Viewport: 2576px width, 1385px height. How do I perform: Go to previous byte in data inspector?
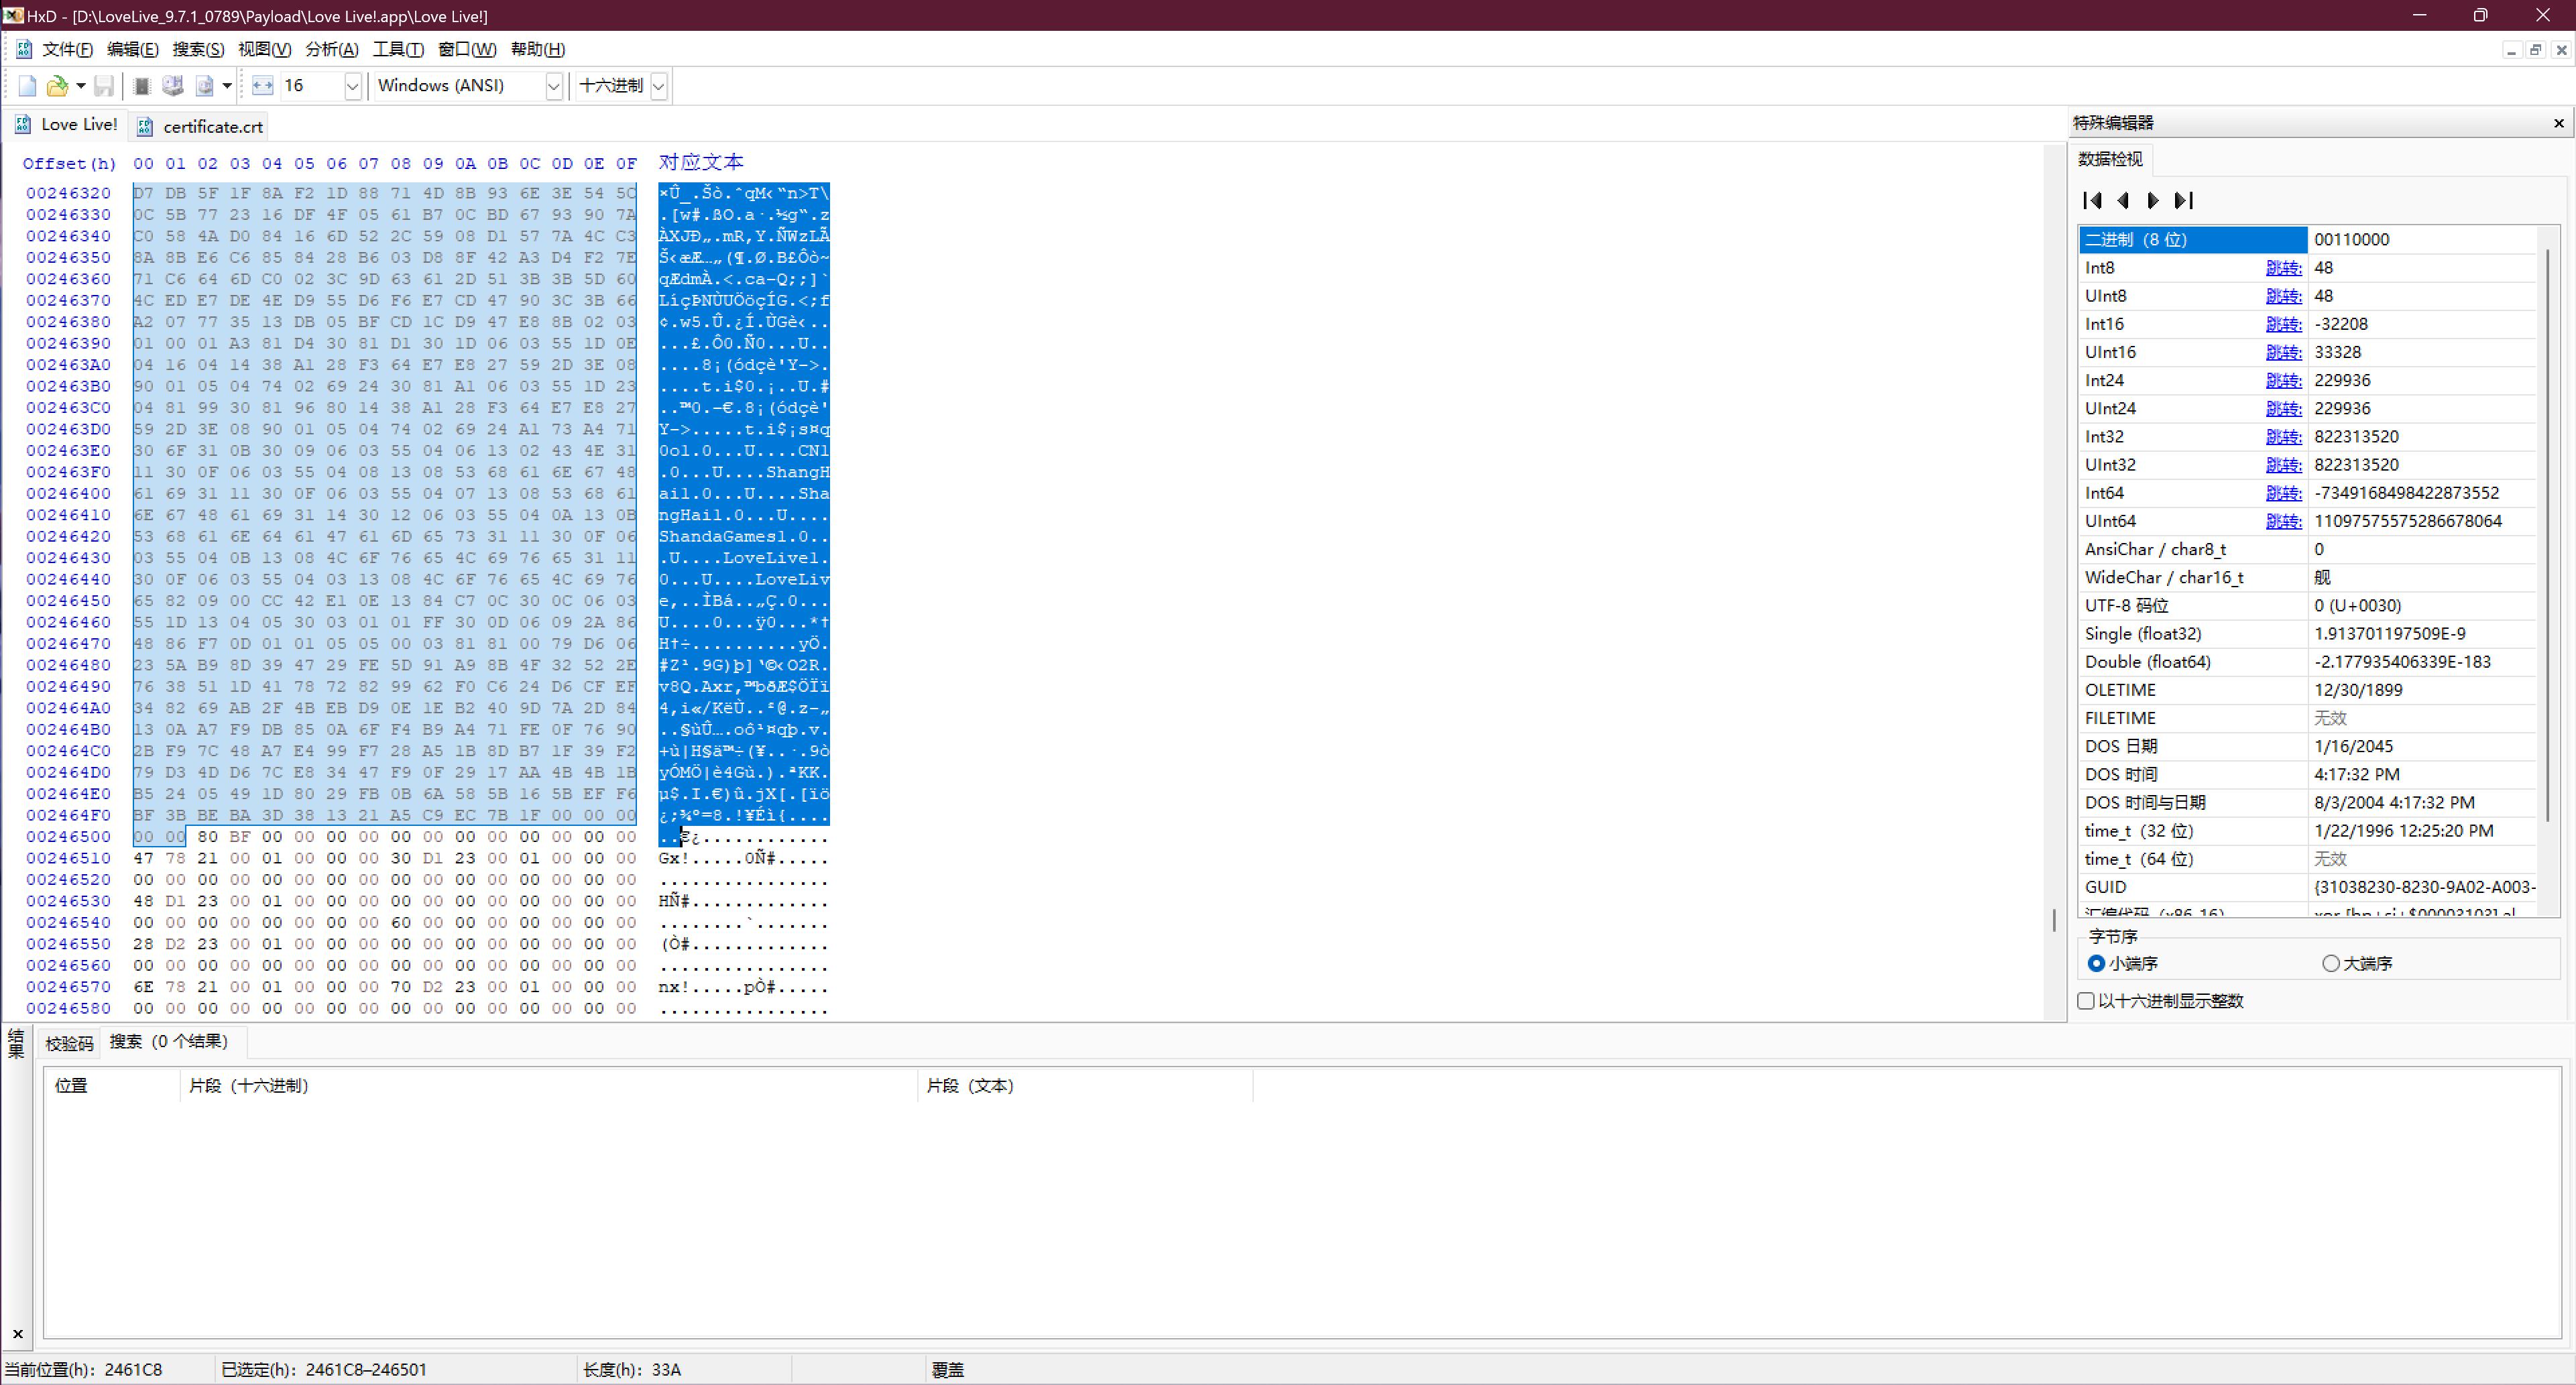(x=2123, y=201)
